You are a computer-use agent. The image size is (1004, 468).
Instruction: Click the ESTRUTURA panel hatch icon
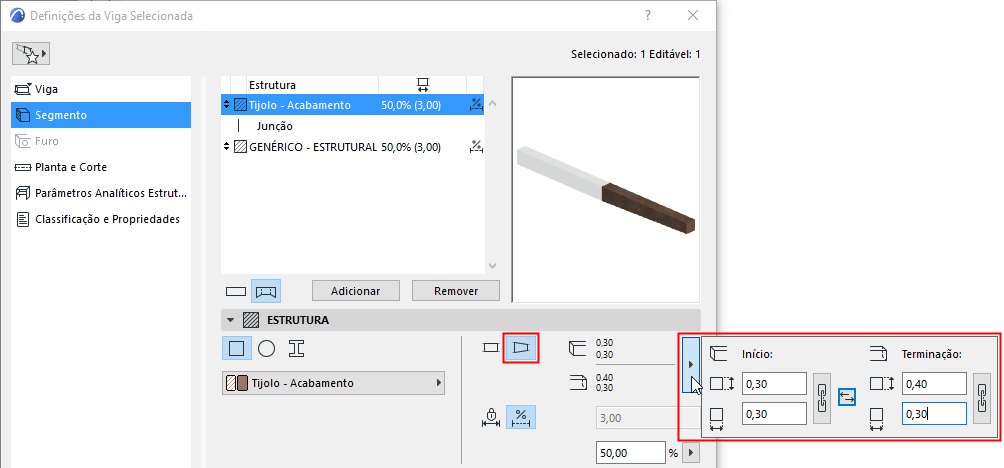pos(251,319)
